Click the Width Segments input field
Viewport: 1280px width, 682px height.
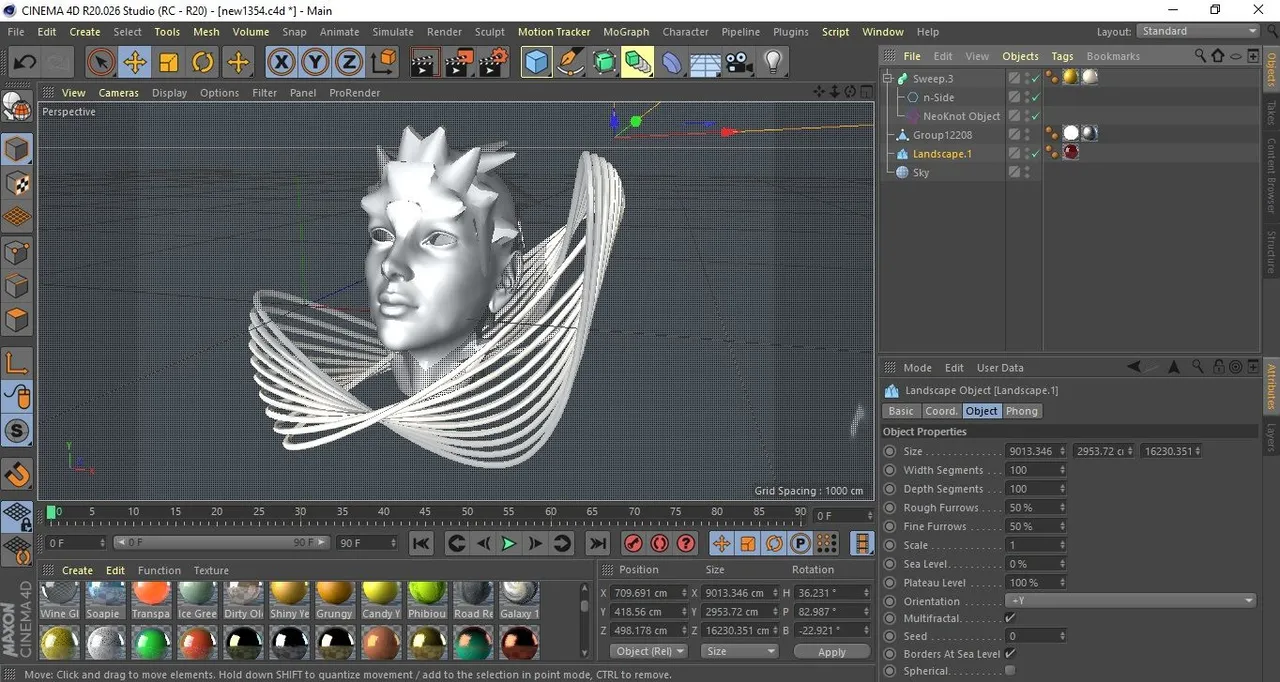coord(1036,470)
